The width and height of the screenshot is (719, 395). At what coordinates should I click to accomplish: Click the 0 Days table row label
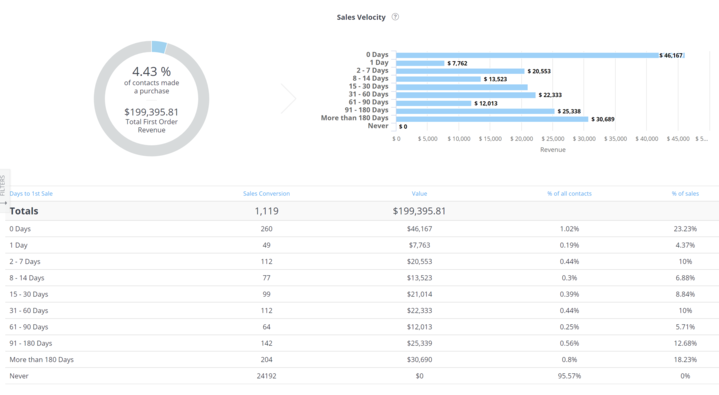click(x=20, y=228)
